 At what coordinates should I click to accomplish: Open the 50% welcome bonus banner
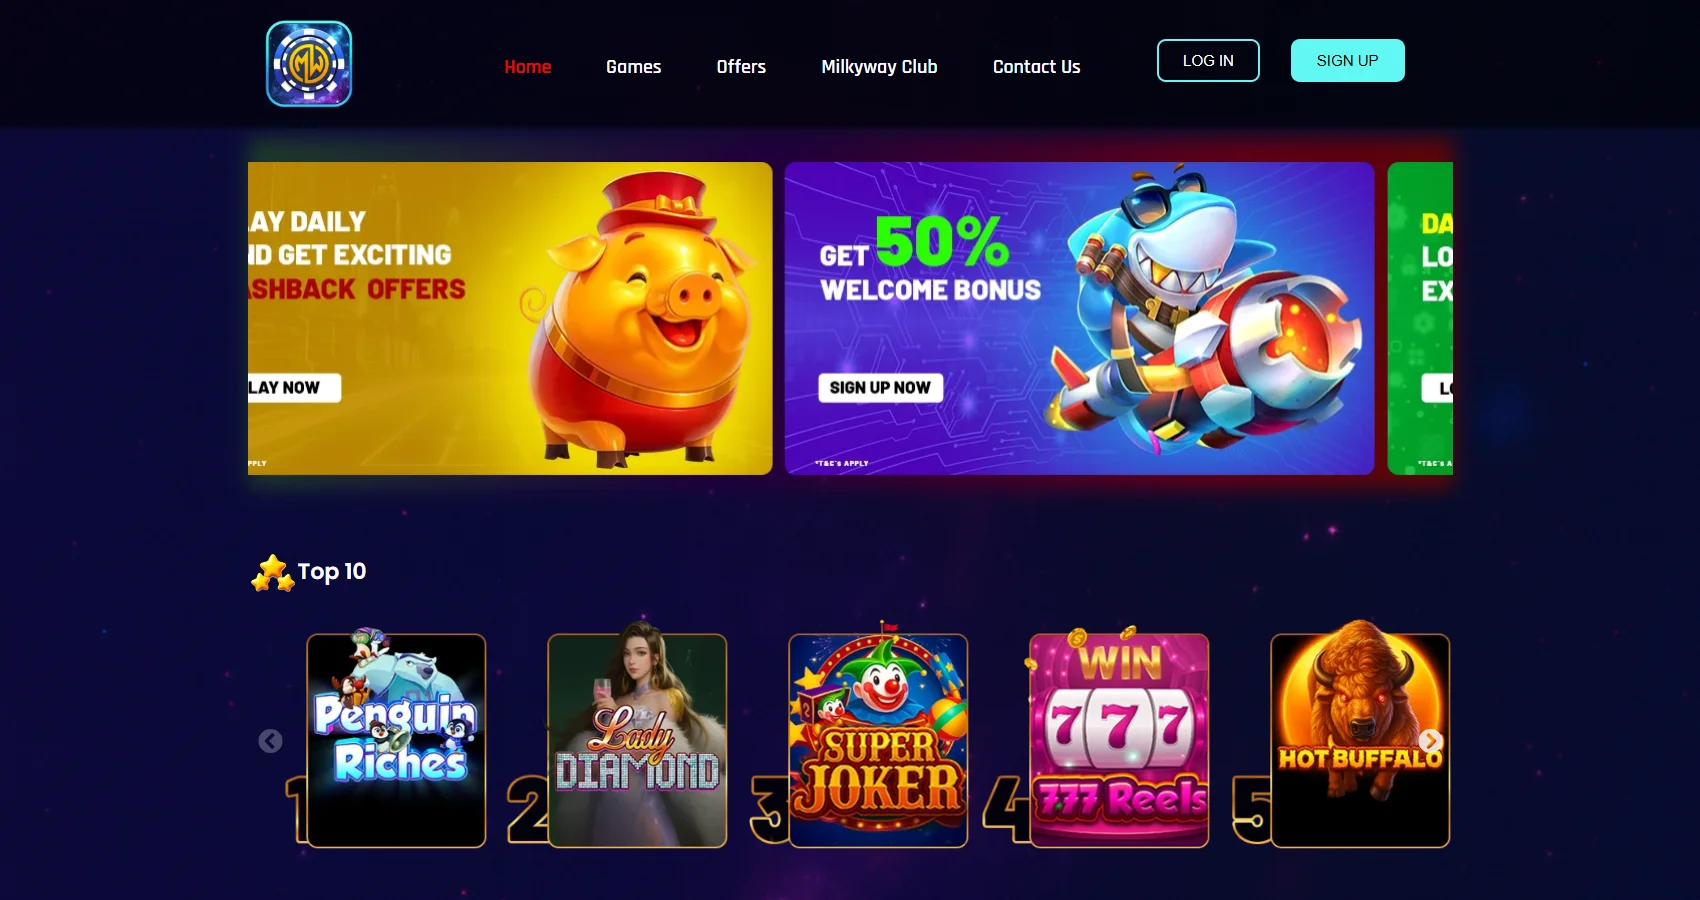click(1079, 318)
